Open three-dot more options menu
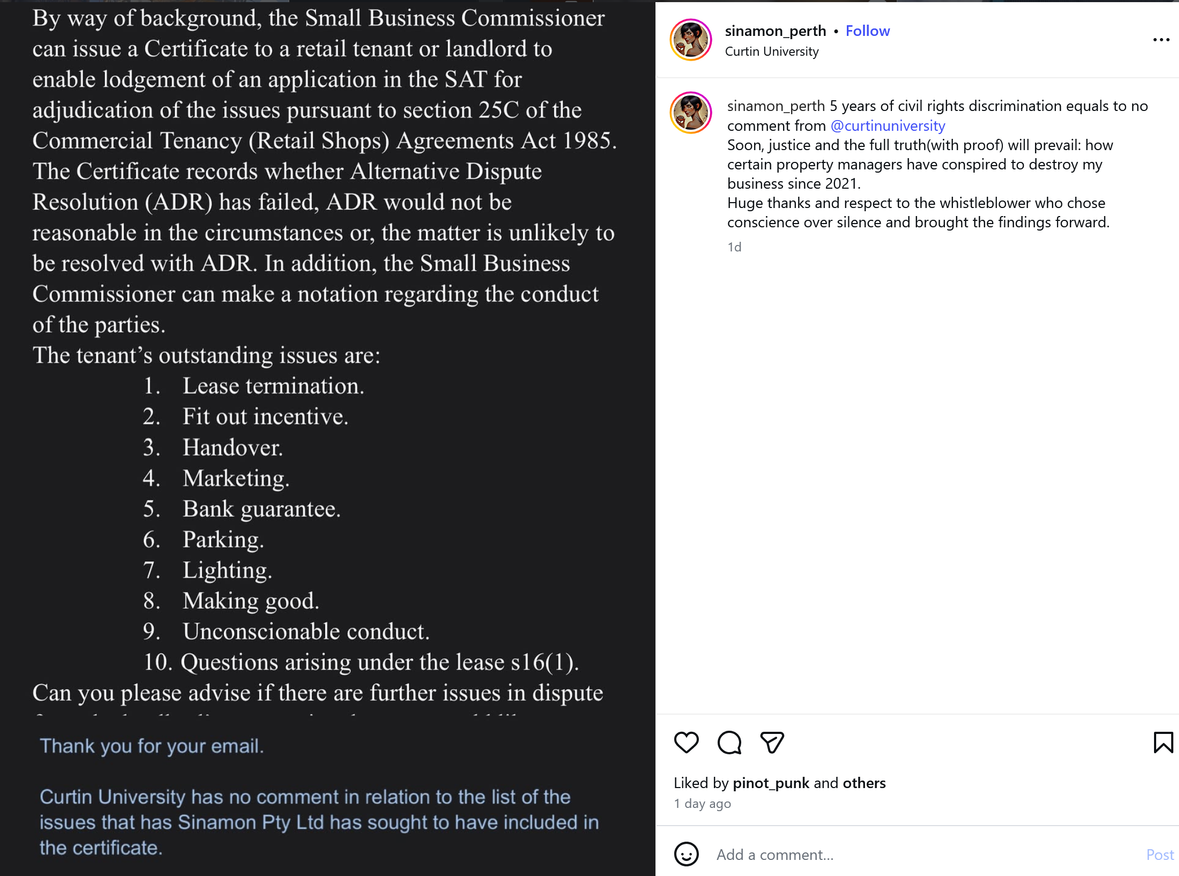The image size is (1179, 876). pos(1161,40)
